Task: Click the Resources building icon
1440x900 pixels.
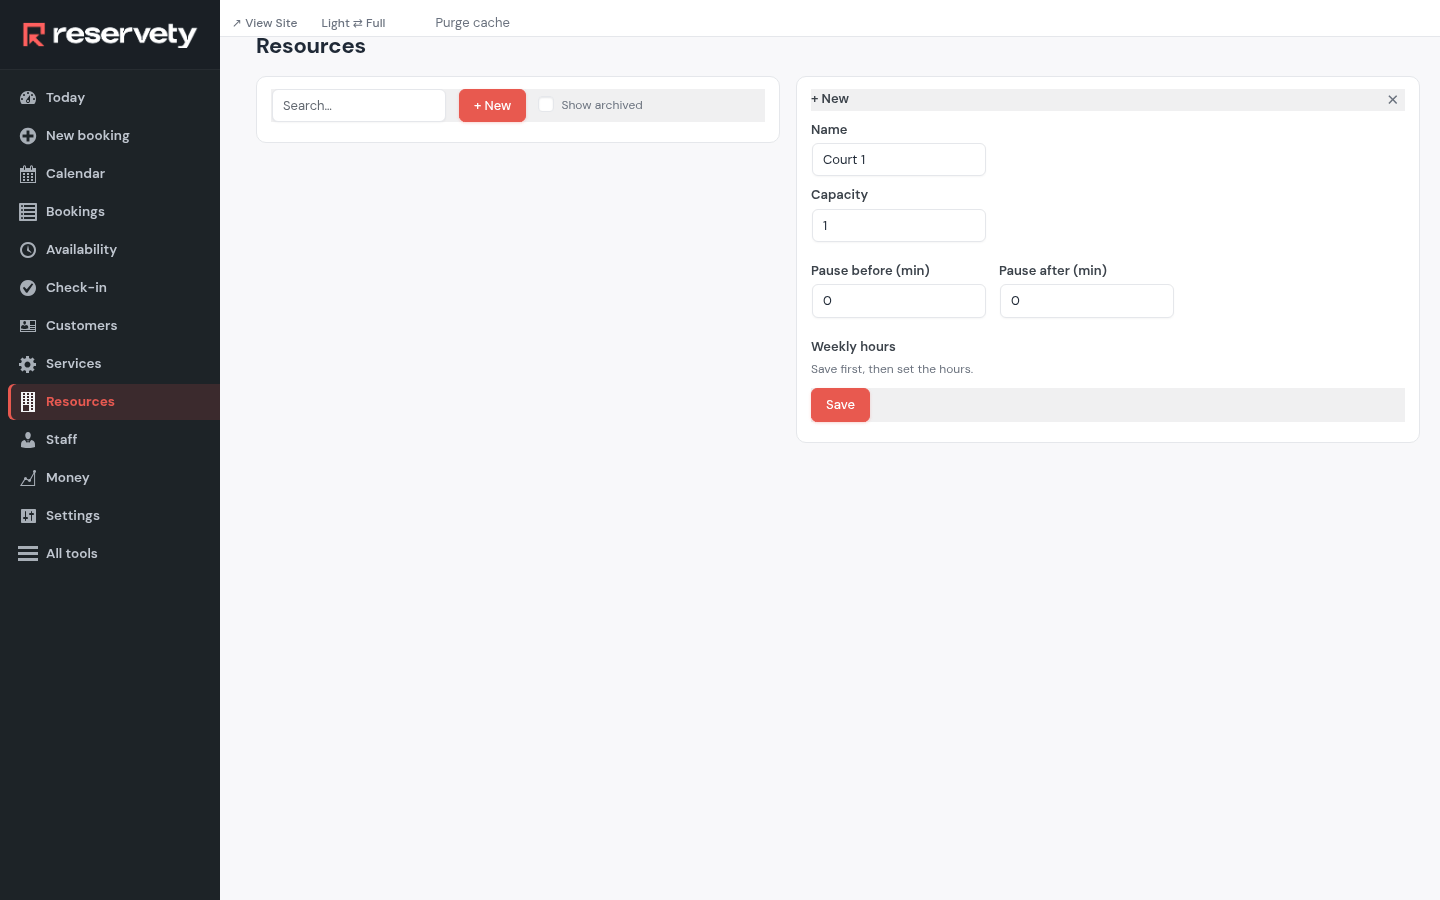Action: click(28, 402)
